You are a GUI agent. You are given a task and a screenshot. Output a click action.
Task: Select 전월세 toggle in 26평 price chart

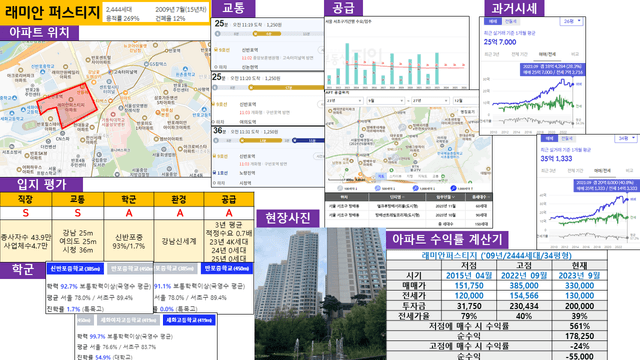[511, 21]
